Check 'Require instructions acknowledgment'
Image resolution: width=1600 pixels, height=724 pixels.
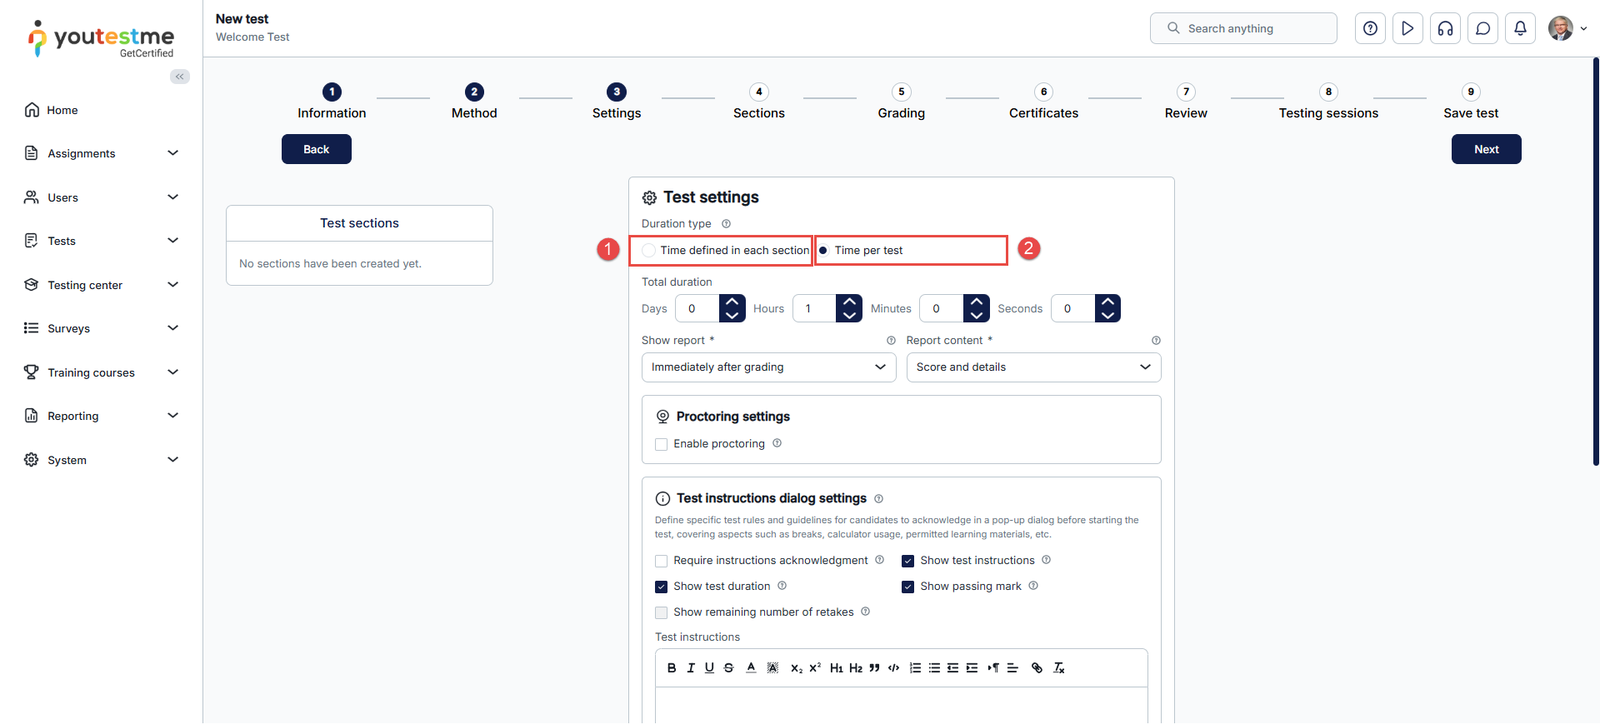click(x=661, y=561)
